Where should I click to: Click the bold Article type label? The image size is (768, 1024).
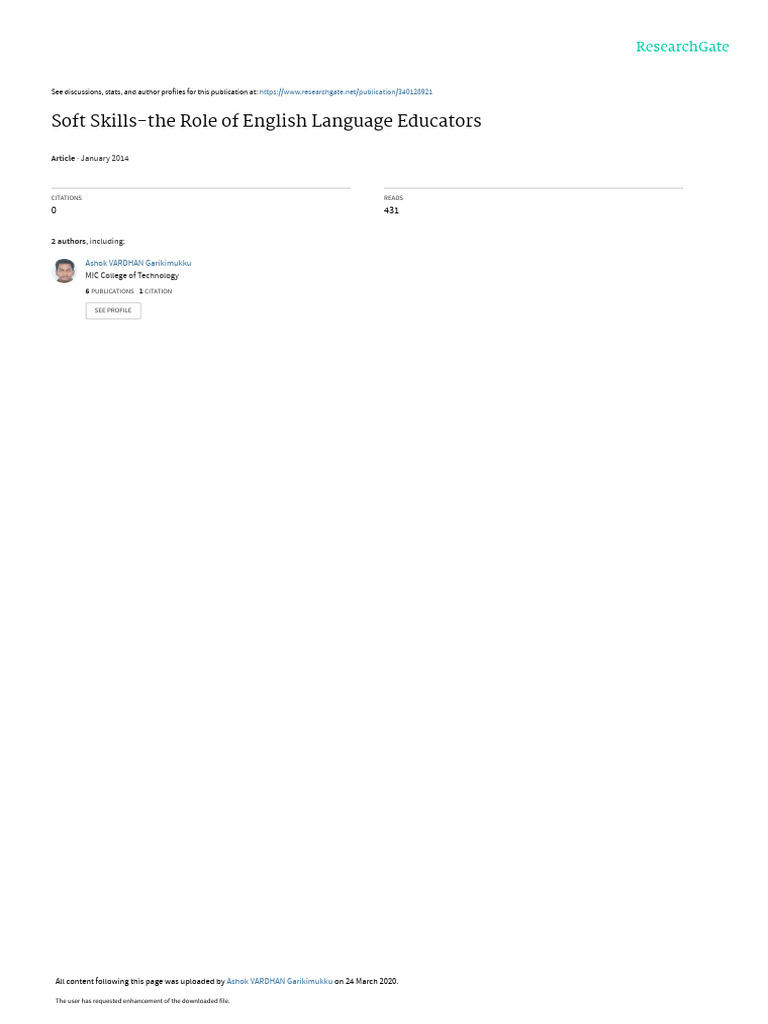pyautogui.click(x=63, y=158)
